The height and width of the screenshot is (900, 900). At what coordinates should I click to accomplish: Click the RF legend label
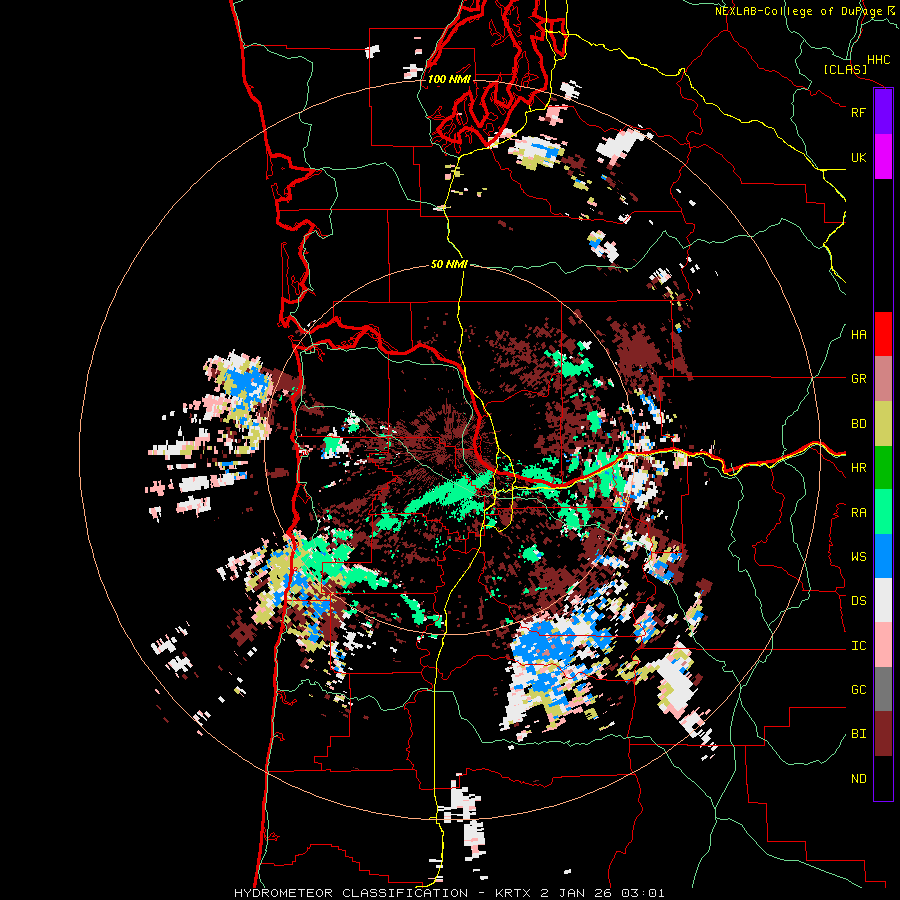(858, 112)
